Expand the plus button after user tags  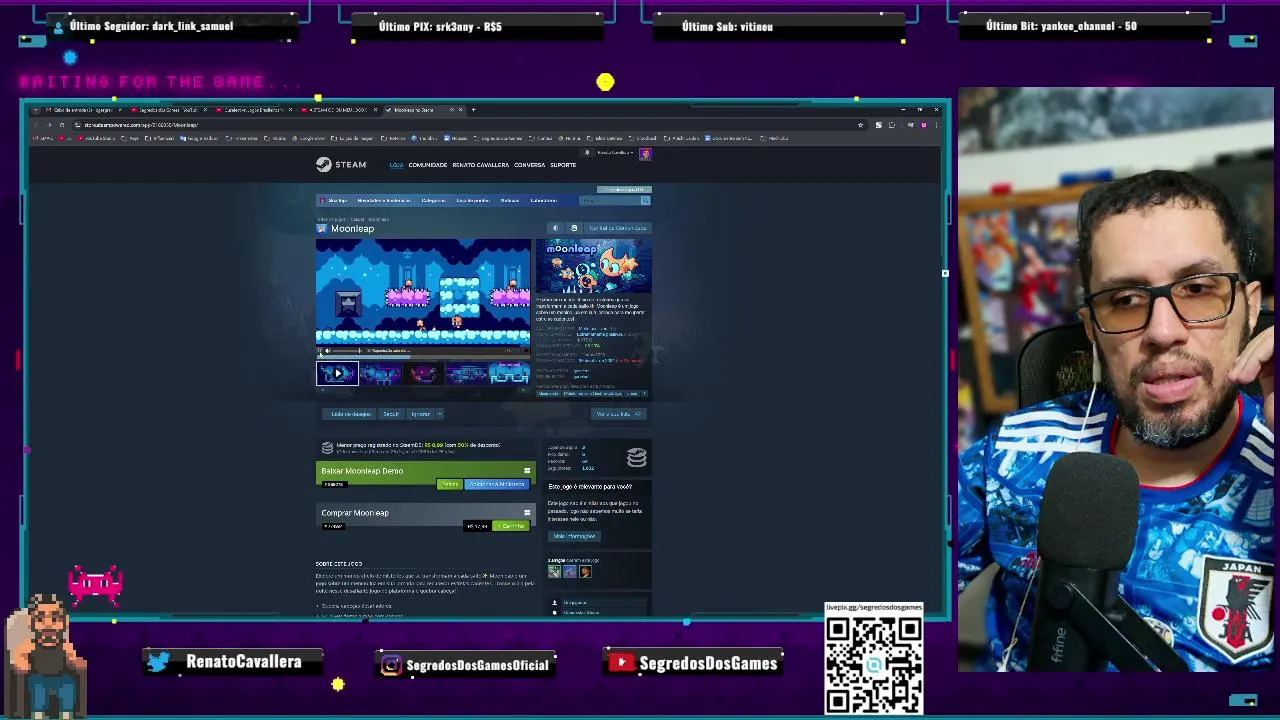click(644, 394)
